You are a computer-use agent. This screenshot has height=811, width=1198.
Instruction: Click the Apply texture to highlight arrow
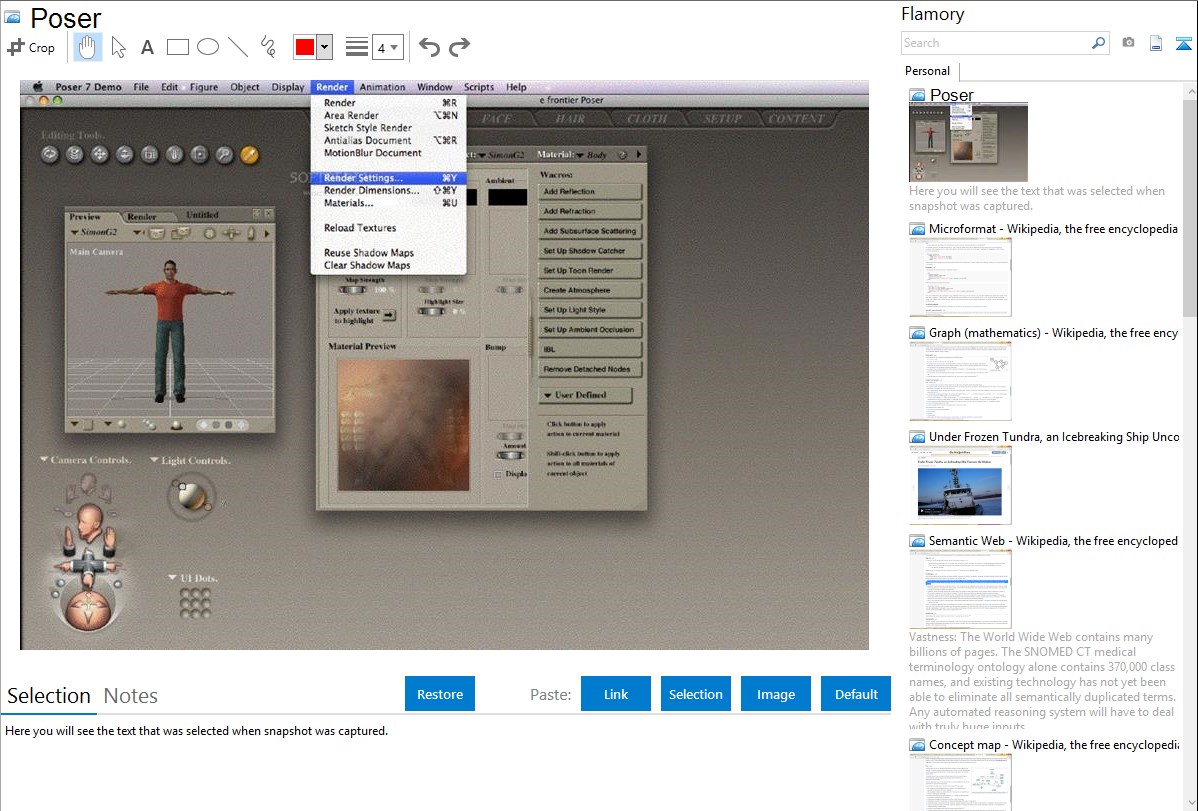(x=389, y=315)
